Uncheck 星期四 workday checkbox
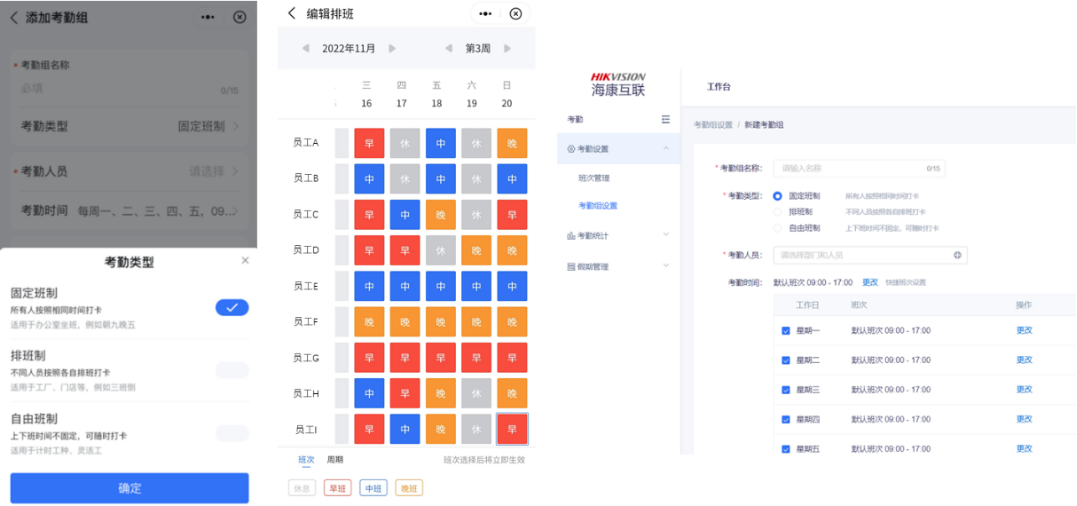The image size is (1077, 506). (786, 419)
